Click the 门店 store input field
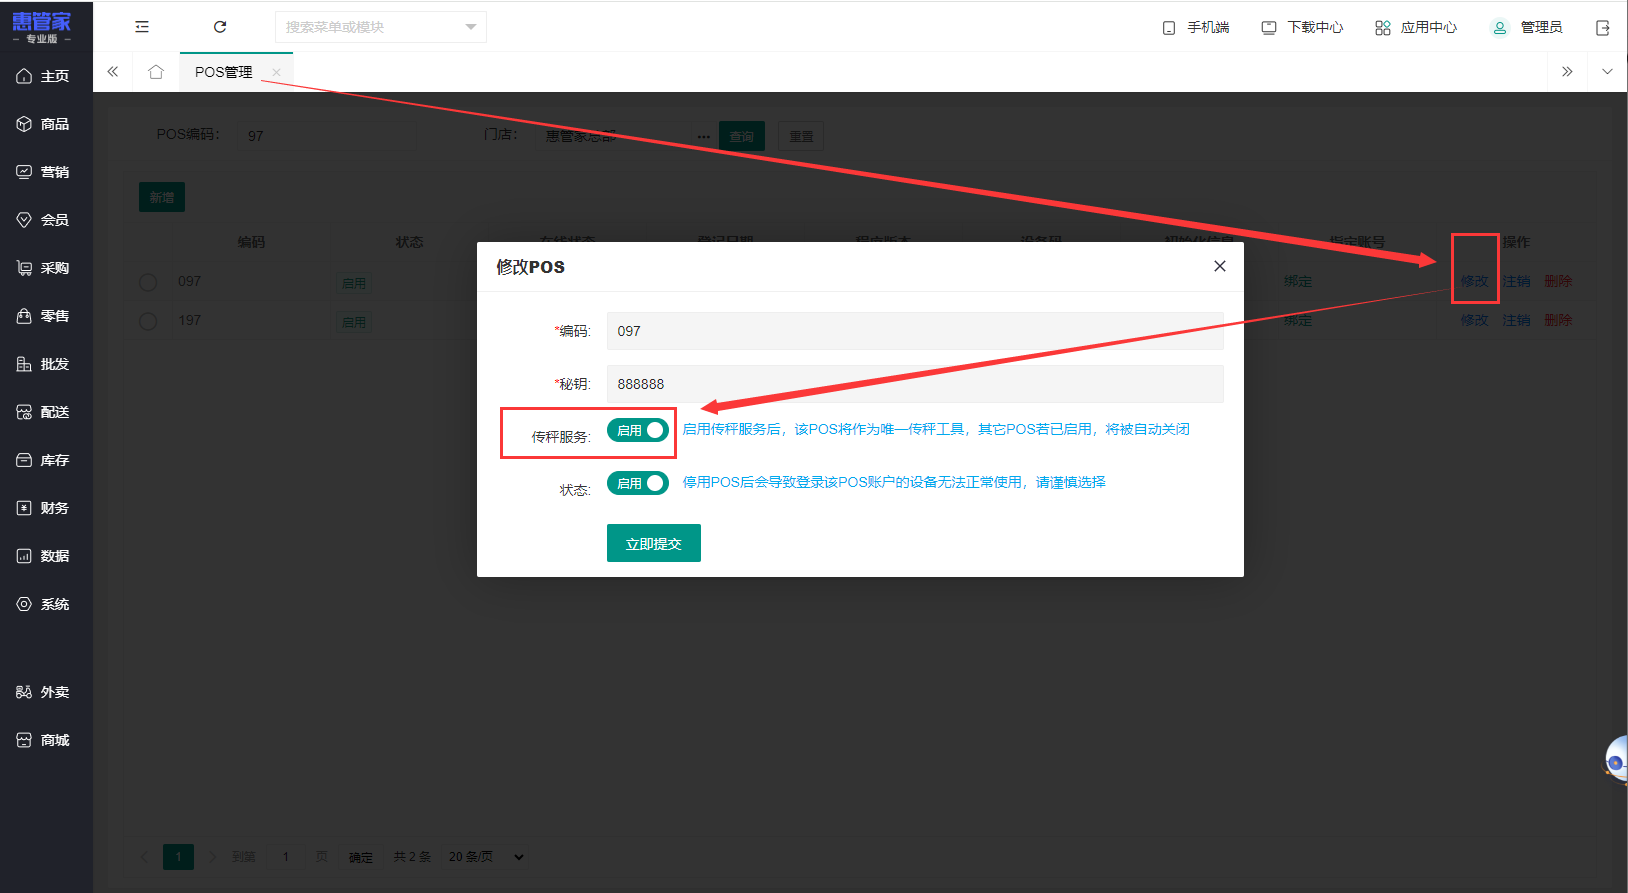 pyautogui.click(x=615, y=136)
